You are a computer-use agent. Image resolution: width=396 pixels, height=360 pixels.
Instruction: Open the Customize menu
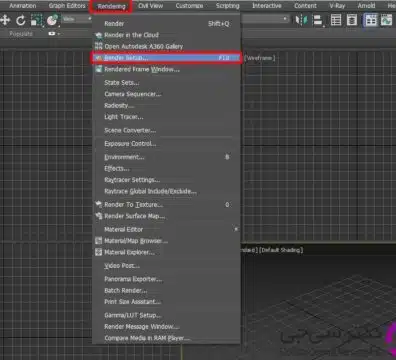189,6
